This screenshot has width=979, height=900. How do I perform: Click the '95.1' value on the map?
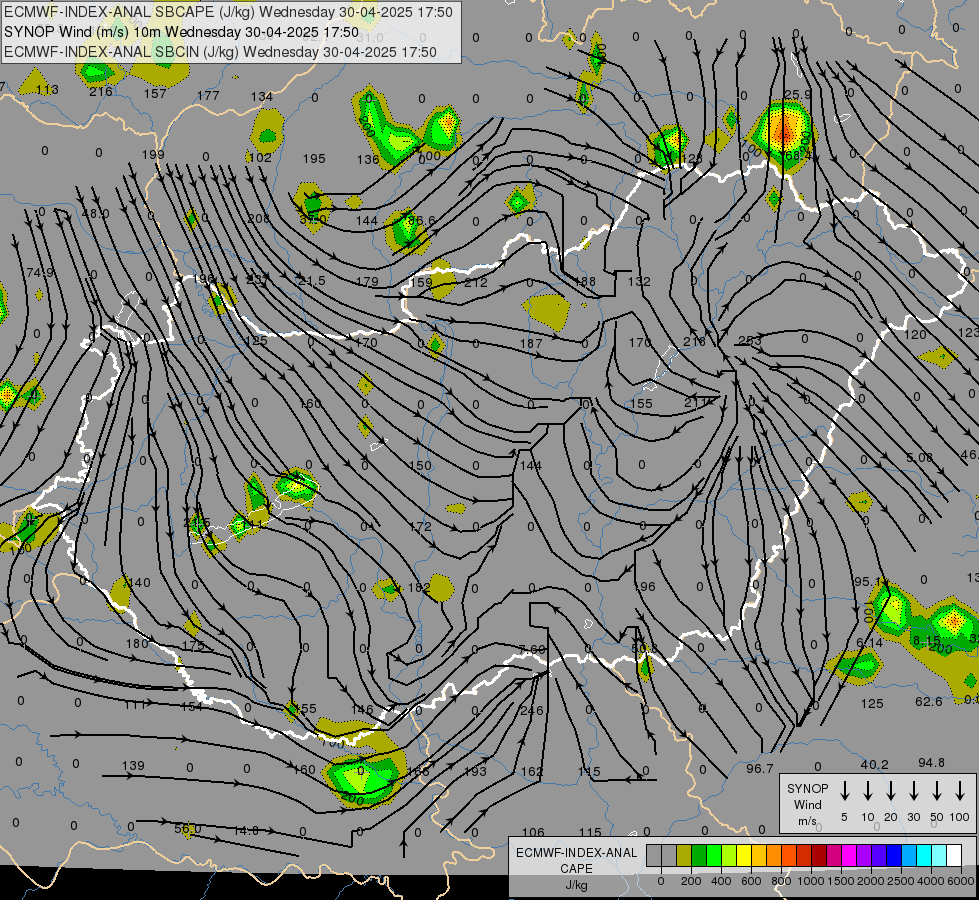coord(867,581)
